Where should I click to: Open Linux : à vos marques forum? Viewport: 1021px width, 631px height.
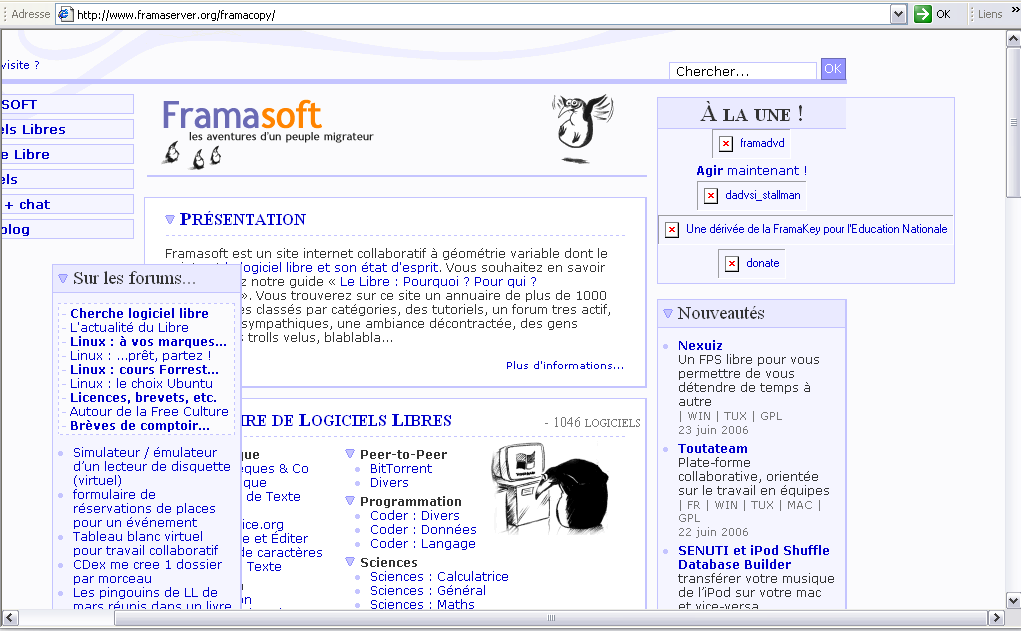[148, 341]
